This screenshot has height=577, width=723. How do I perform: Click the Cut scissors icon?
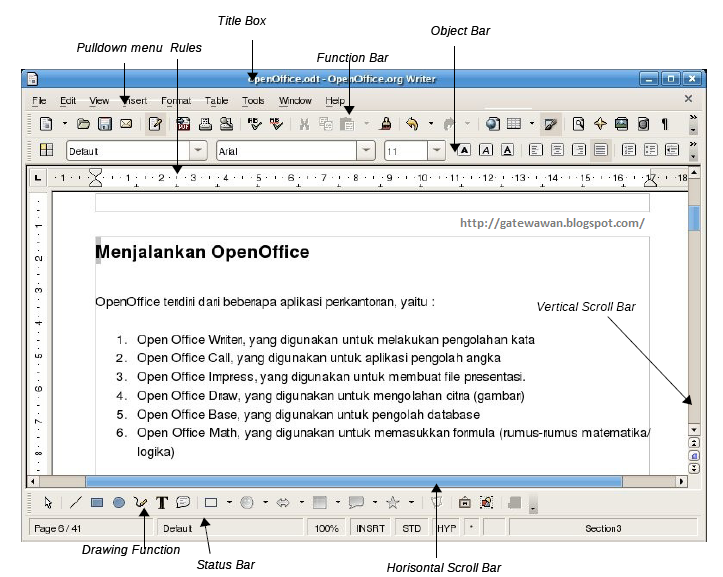point(304,124)
